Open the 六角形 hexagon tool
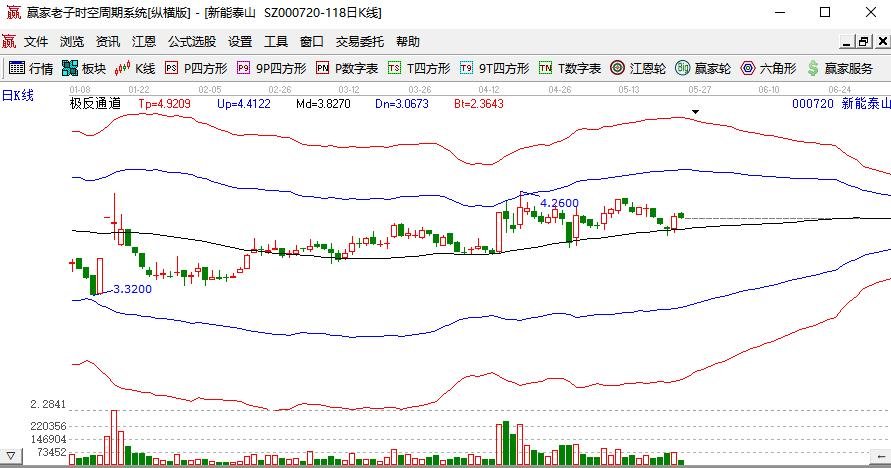 pyautogui.click(x=768, y=69)
